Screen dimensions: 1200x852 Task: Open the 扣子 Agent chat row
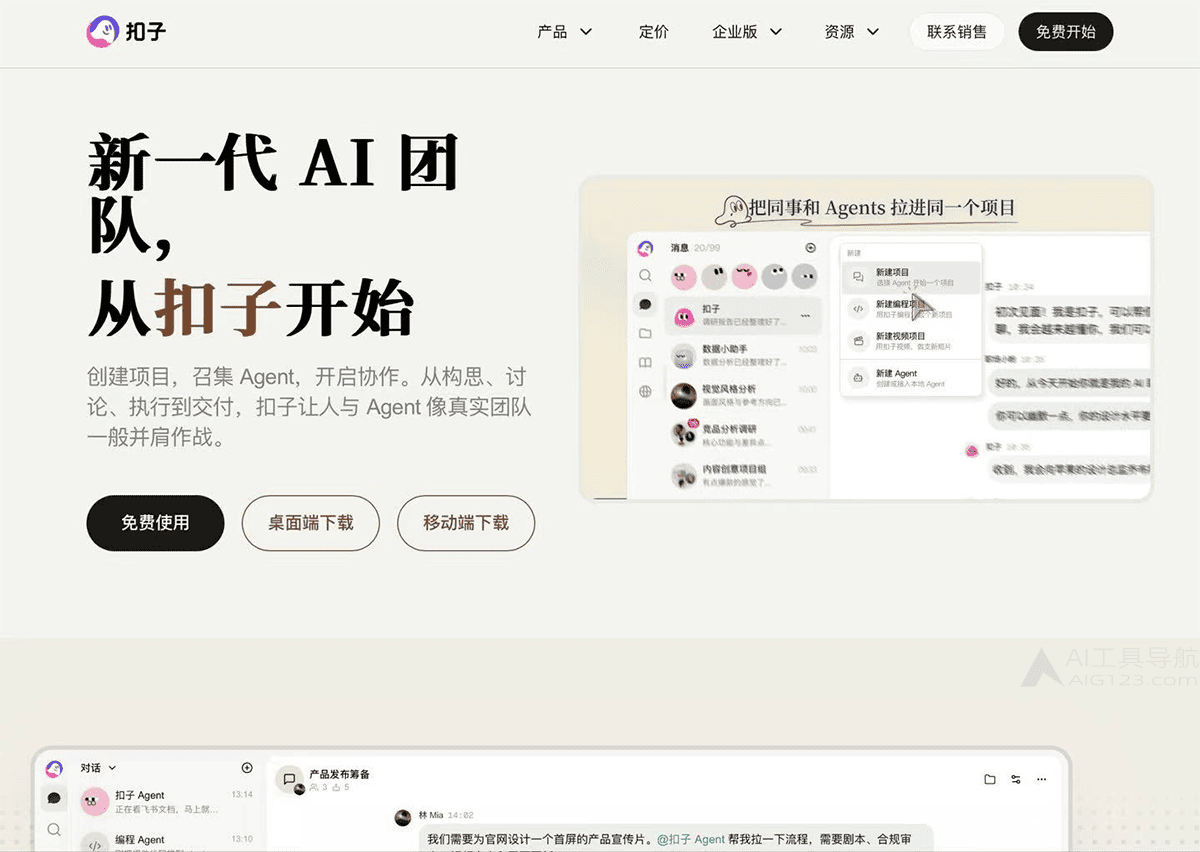[168, 802]
